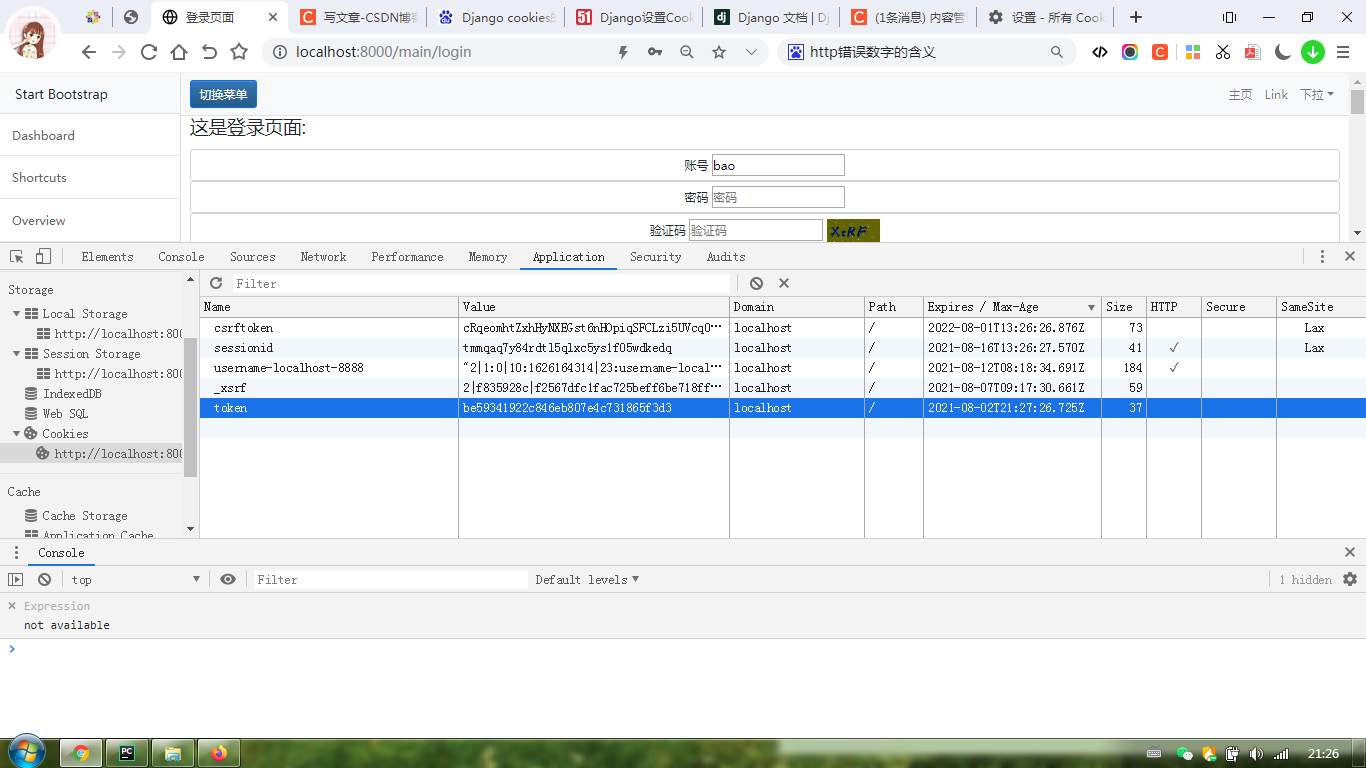
Task: Open a new browser tab
Action: [1135, 17]
